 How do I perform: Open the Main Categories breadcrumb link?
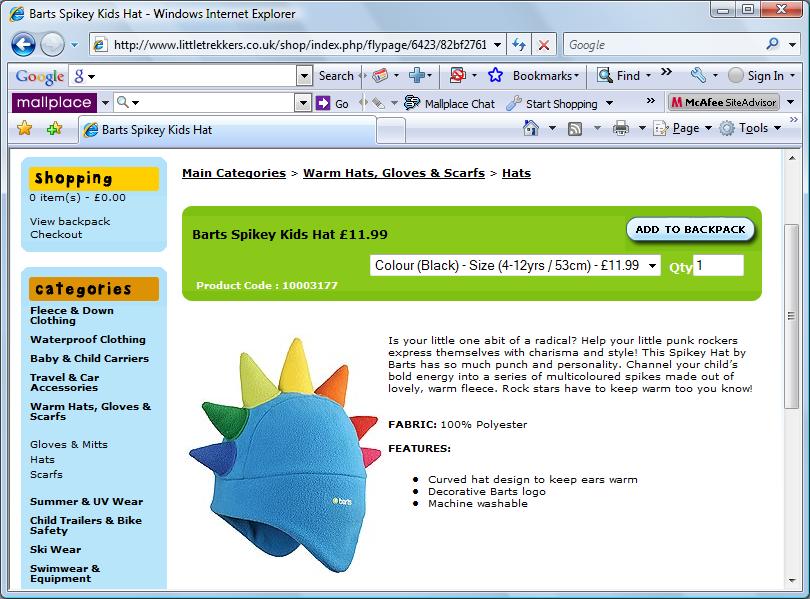pos(234,173)
